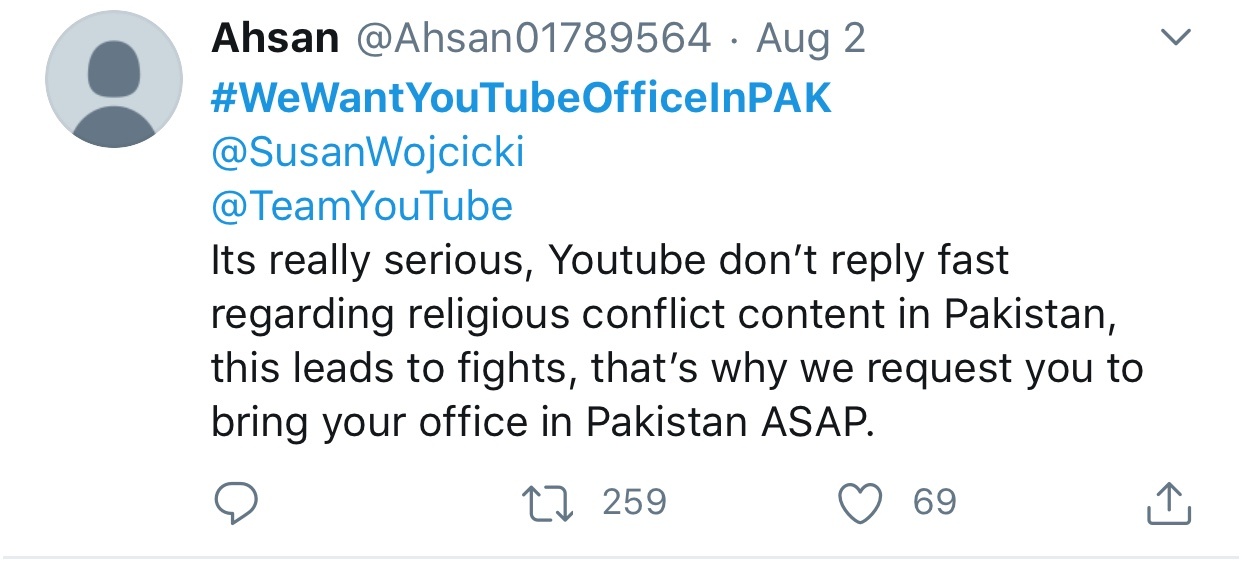This screenshot has height=574, width=1242.
Task: Open the #WeWantYouTubeOfficeInPAK hashtag
Action: point(521,98)
